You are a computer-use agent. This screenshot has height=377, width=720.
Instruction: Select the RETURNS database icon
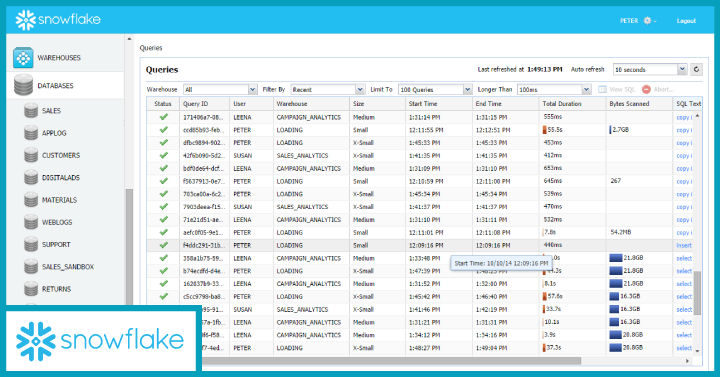click(31, 289)
